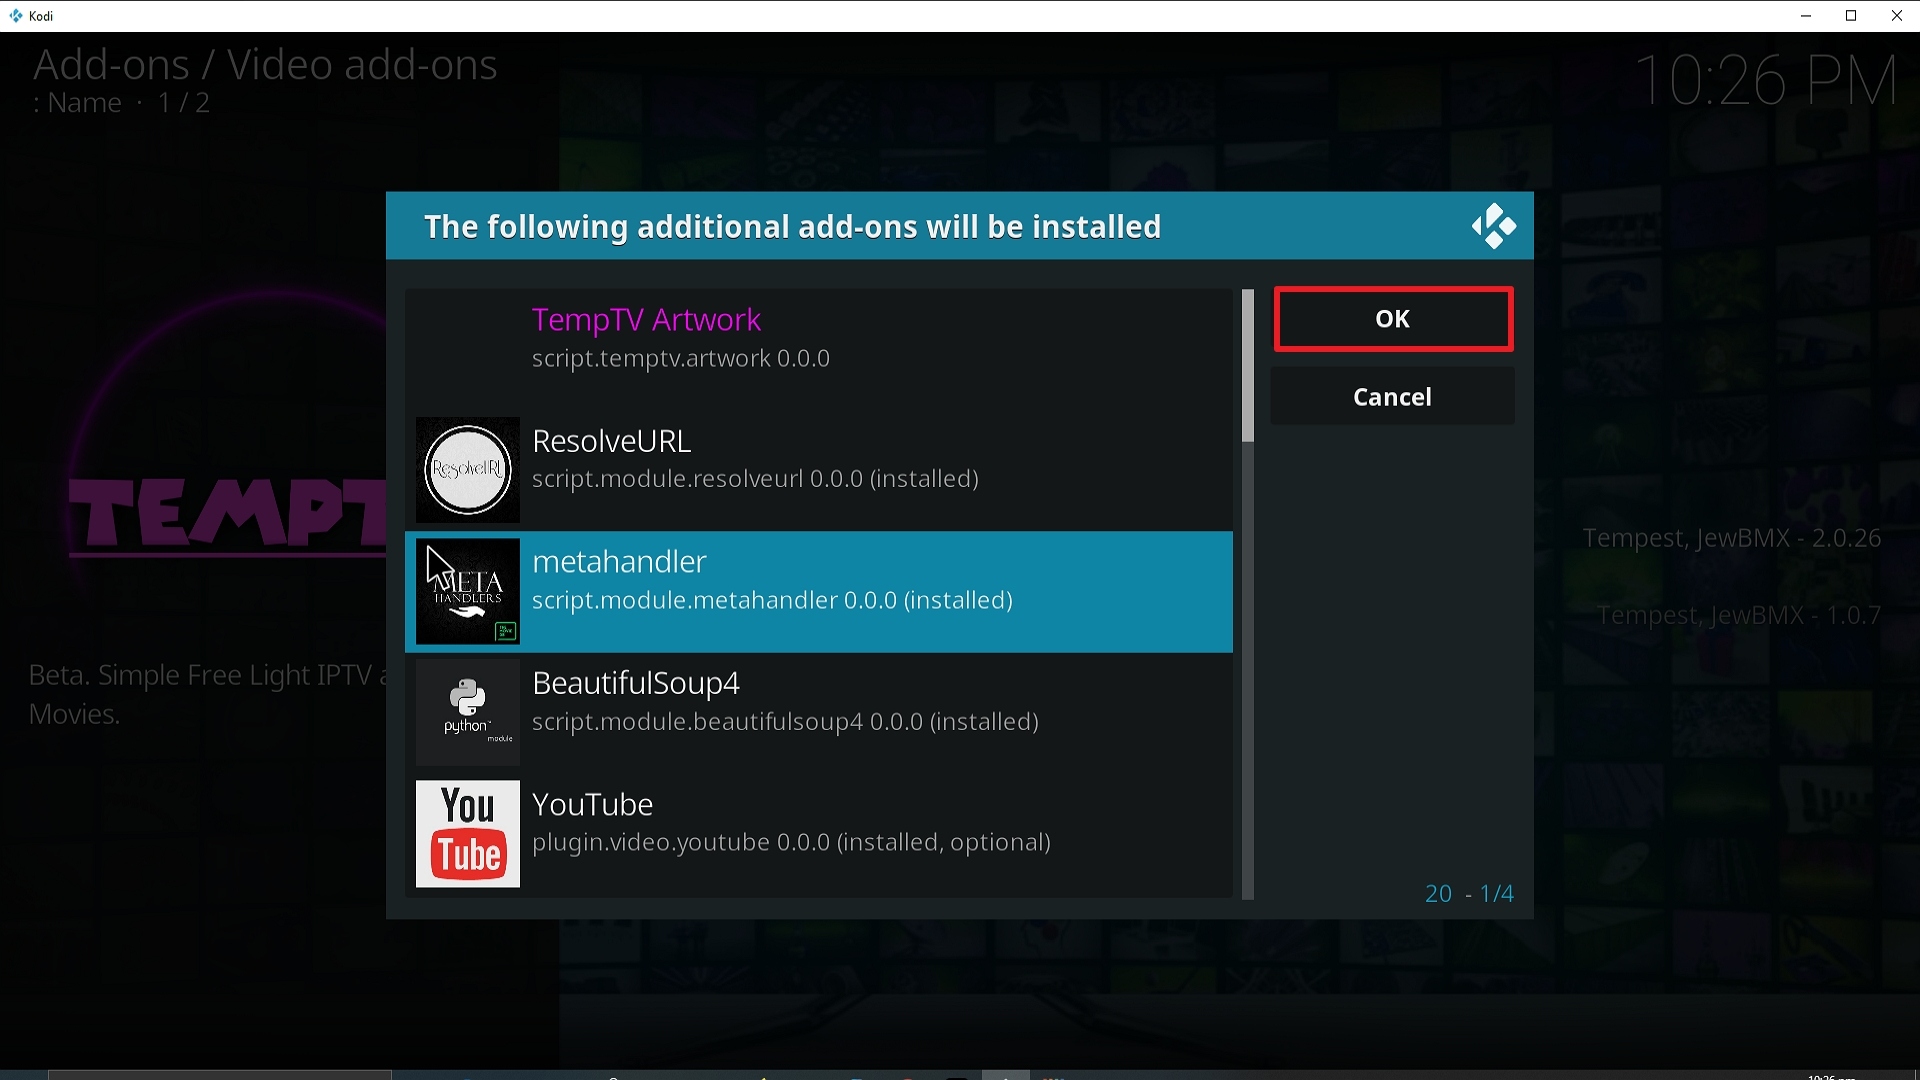Select the YouTube add-on title
Screen dimensions: 1920x1080
coord(592,805)
